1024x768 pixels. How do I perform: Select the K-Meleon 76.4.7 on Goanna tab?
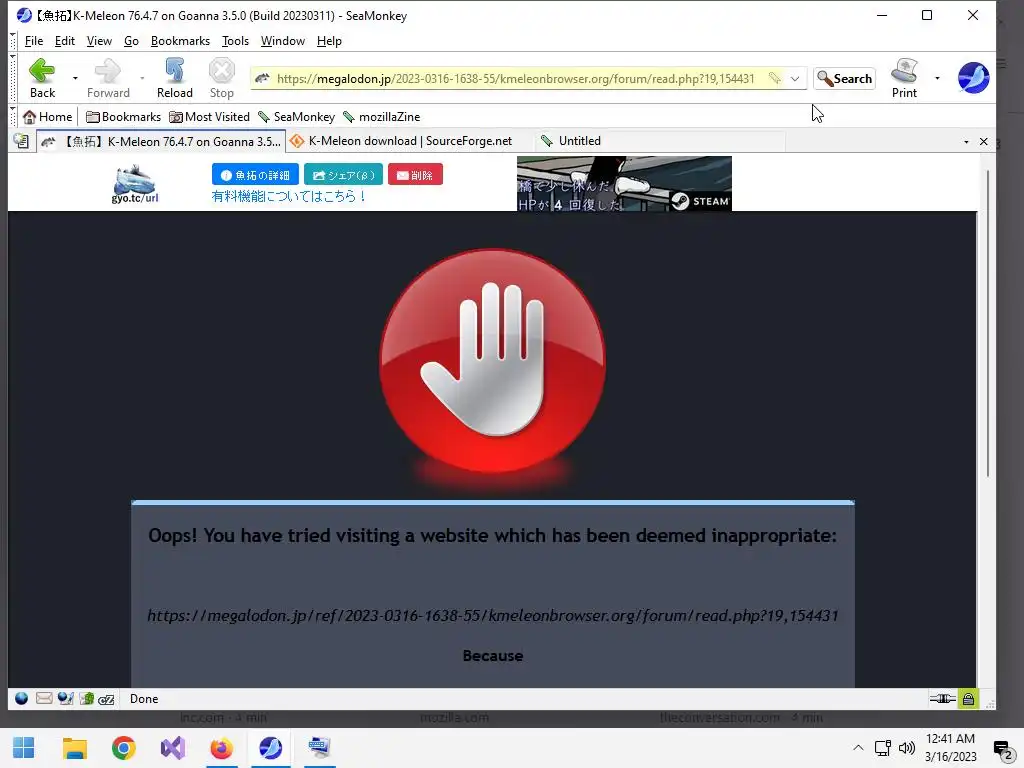(x=161, y=142)
